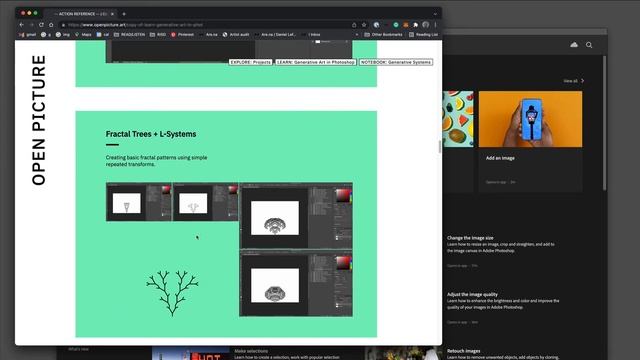Click Photoshop window vertical scrollbar

[x=604, y=122]
